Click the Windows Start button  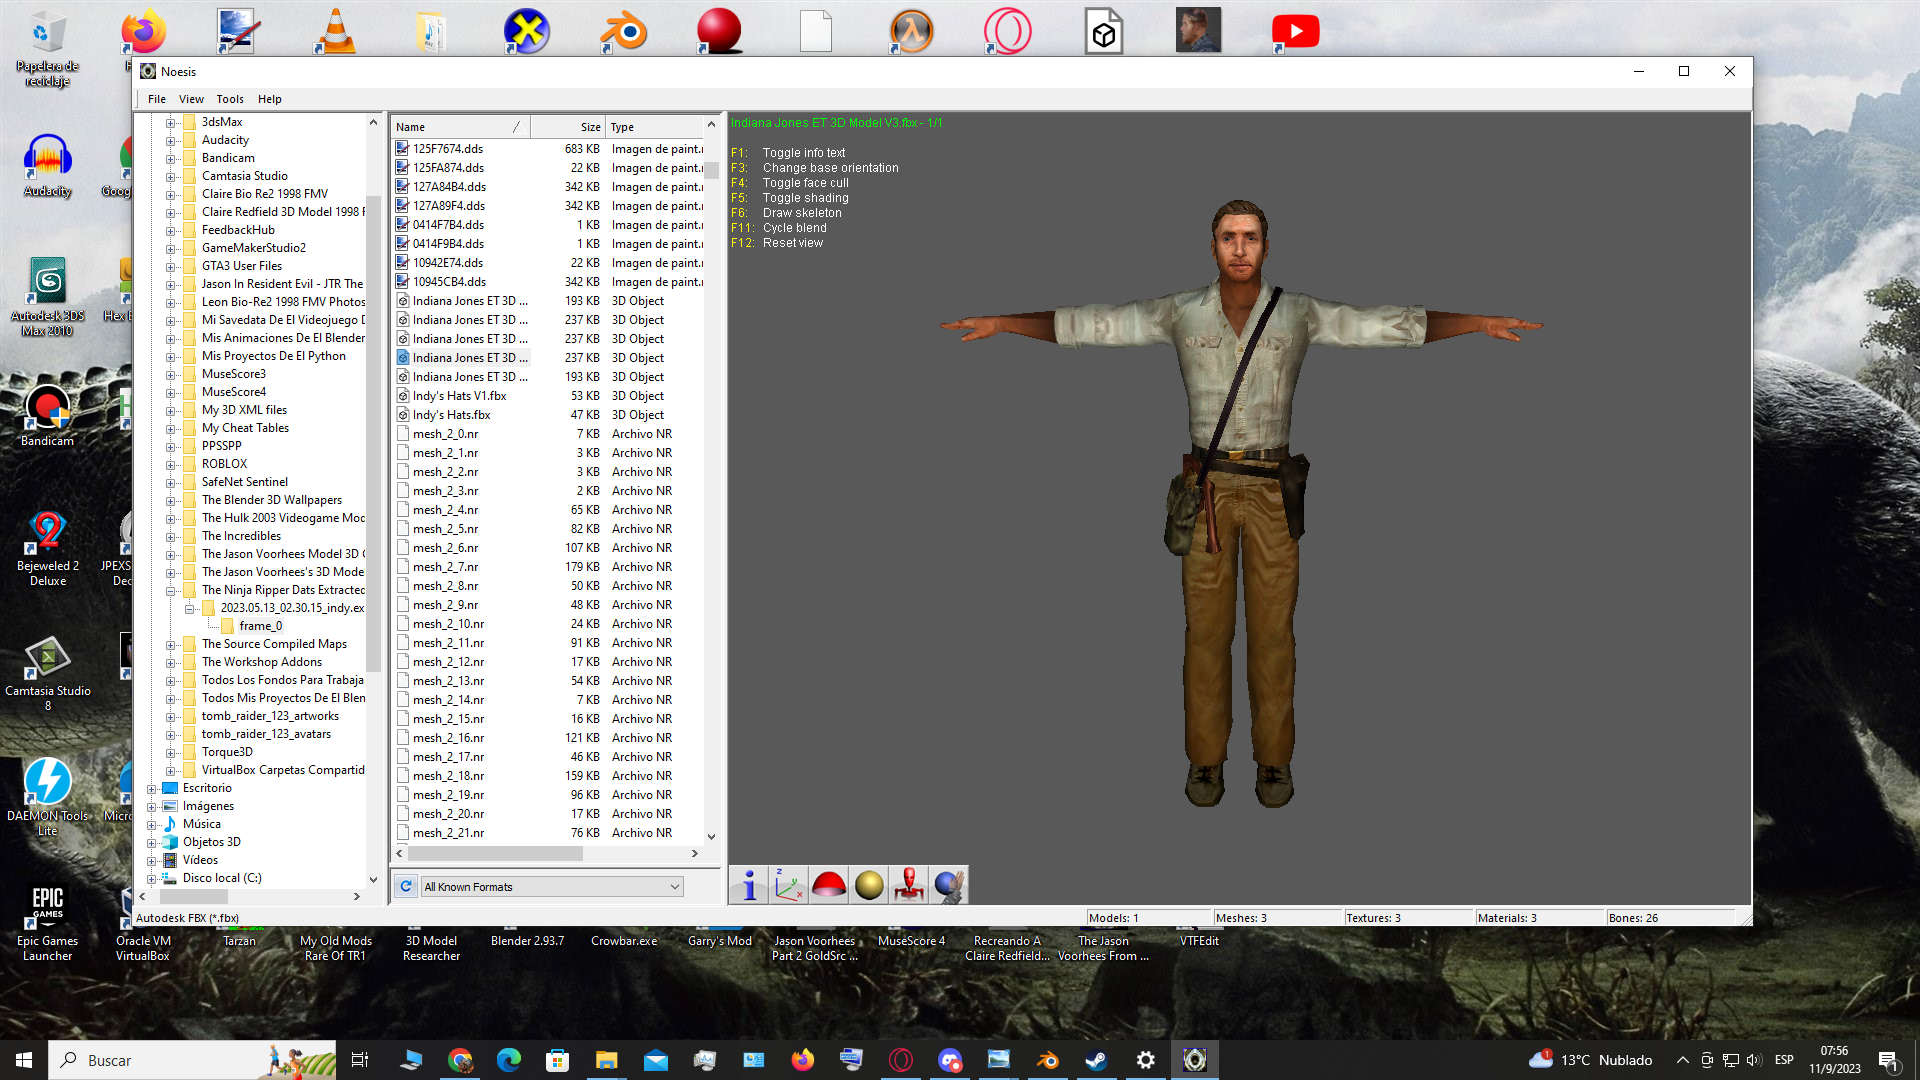[x=24, y=1060]
